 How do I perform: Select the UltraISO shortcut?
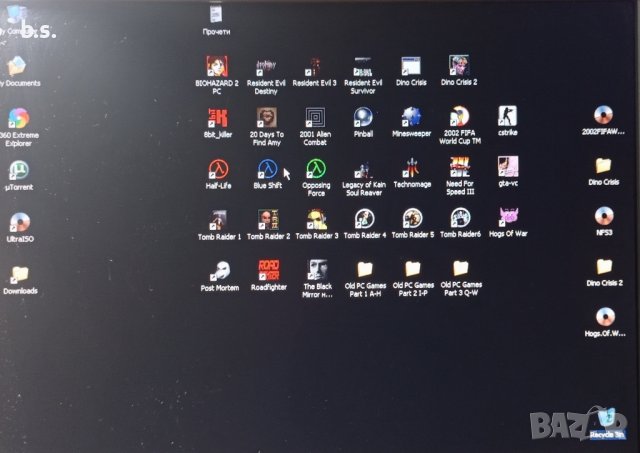[18, 223]
